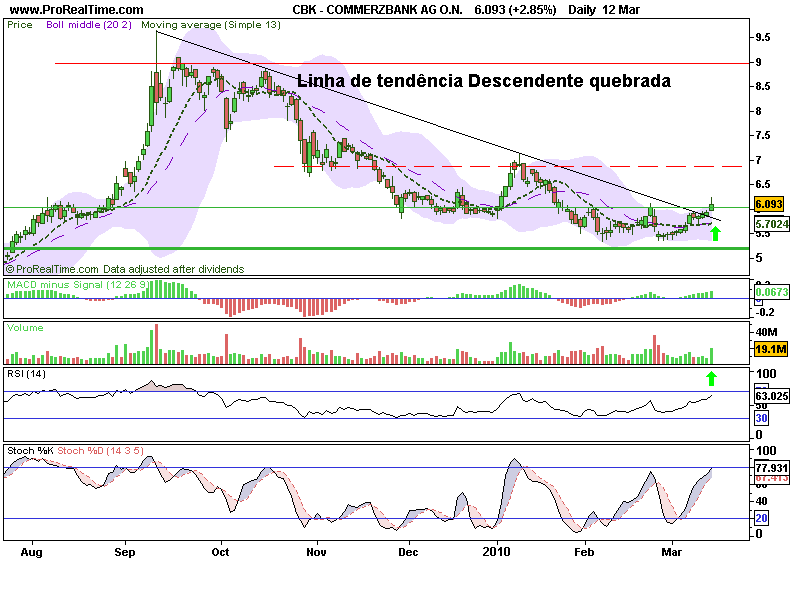Click the 8.5 price axis label
Screen dimensions: 800x600
coord(763,86)
